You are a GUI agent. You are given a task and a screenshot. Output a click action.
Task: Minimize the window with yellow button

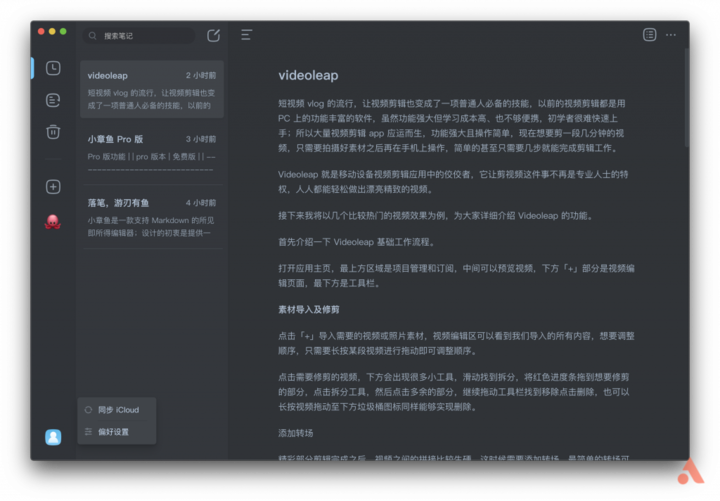pyautogui.click(x=52, y=31)
